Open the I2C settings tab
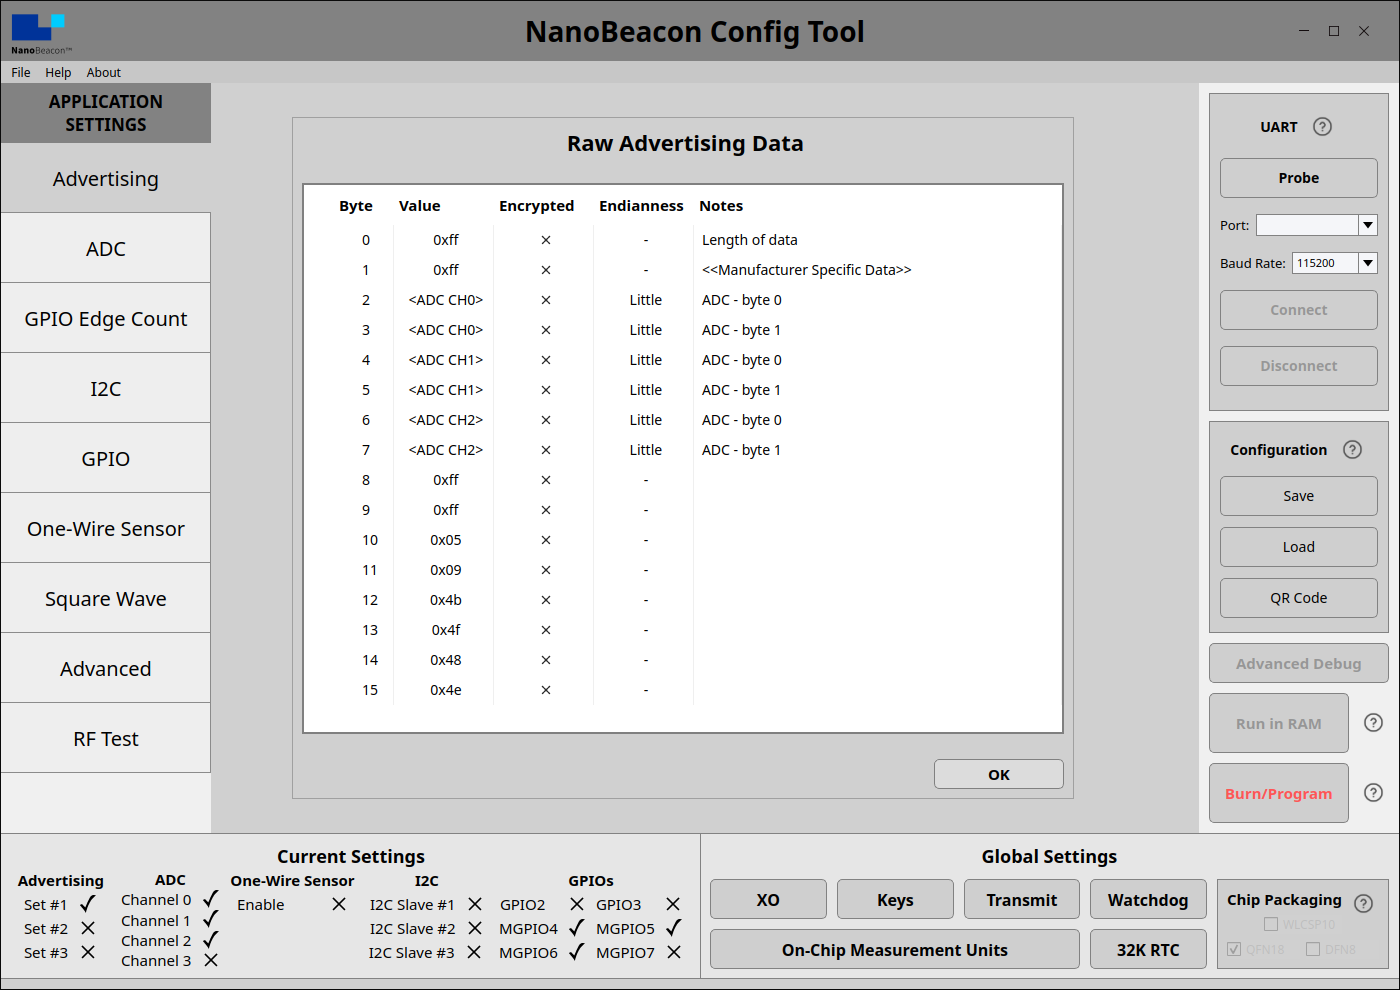Image resolution: width=1400 pixels, height=990 pixels. (x=106, y=389)
